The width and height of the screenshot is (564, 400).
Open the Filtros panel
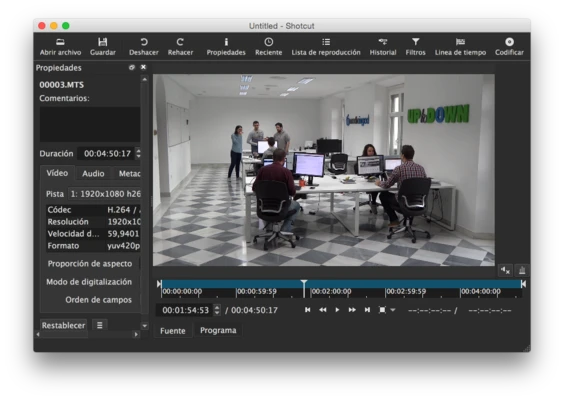pyautogui.click(x=415, y=47)
